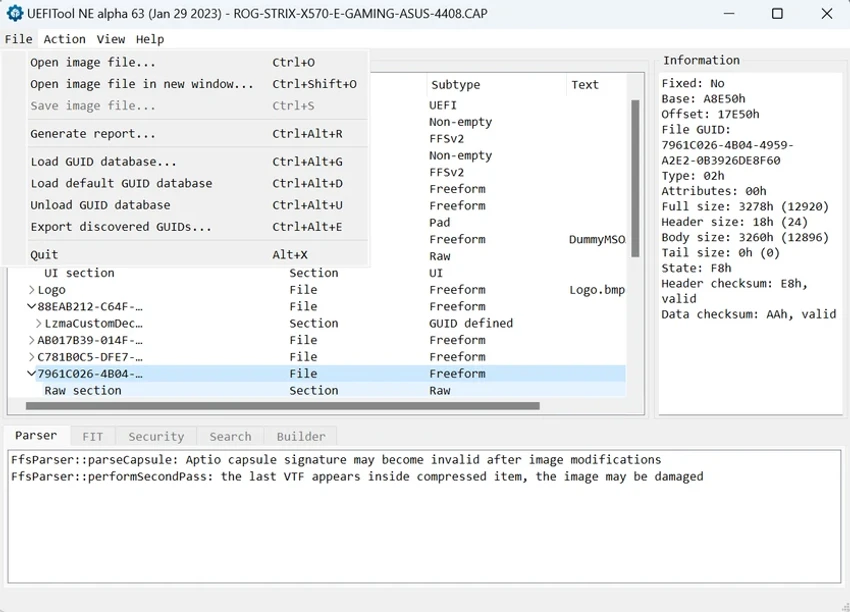Maximize the UEFITool window
The width and height of the screenshot is (850, 612).
[777, 14]
